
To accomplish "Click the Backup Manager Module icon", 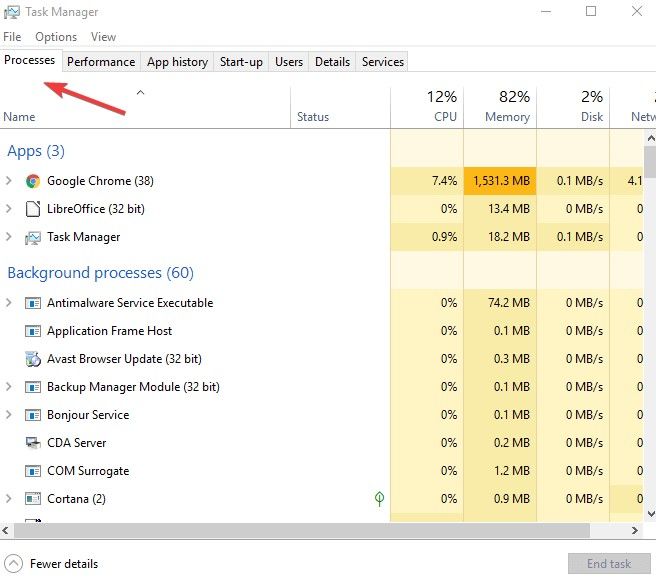I will 33,387.
